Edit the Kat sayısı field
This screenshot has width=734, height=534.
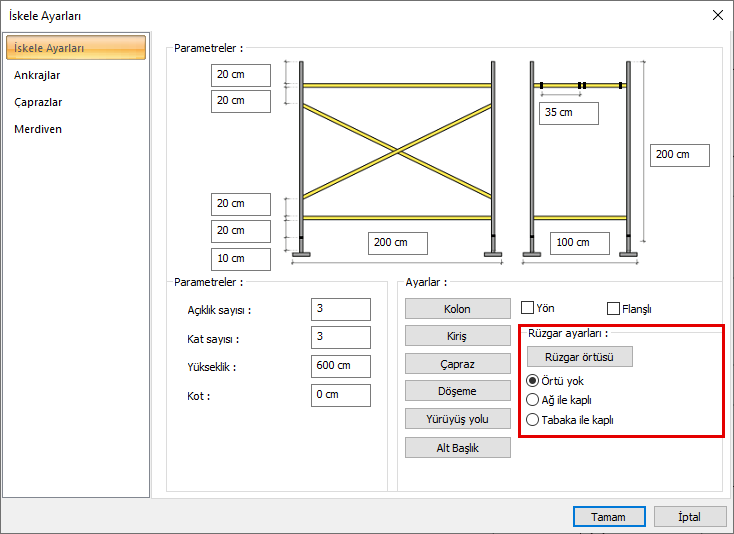pyautogui.click(x=341, y=337)
